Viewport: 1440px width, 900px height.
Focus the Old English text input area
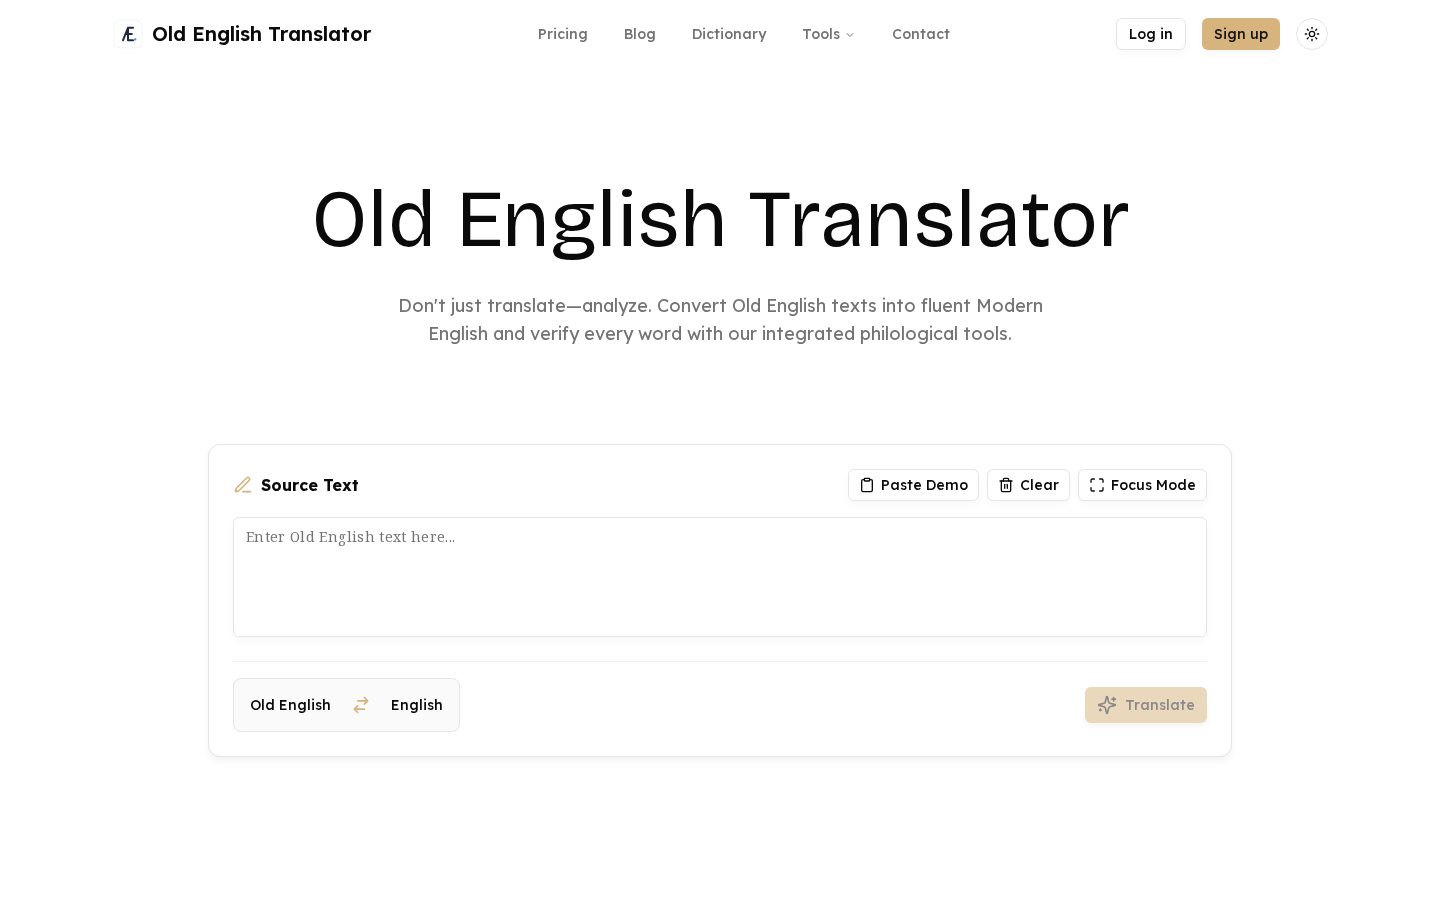[720, 577]
